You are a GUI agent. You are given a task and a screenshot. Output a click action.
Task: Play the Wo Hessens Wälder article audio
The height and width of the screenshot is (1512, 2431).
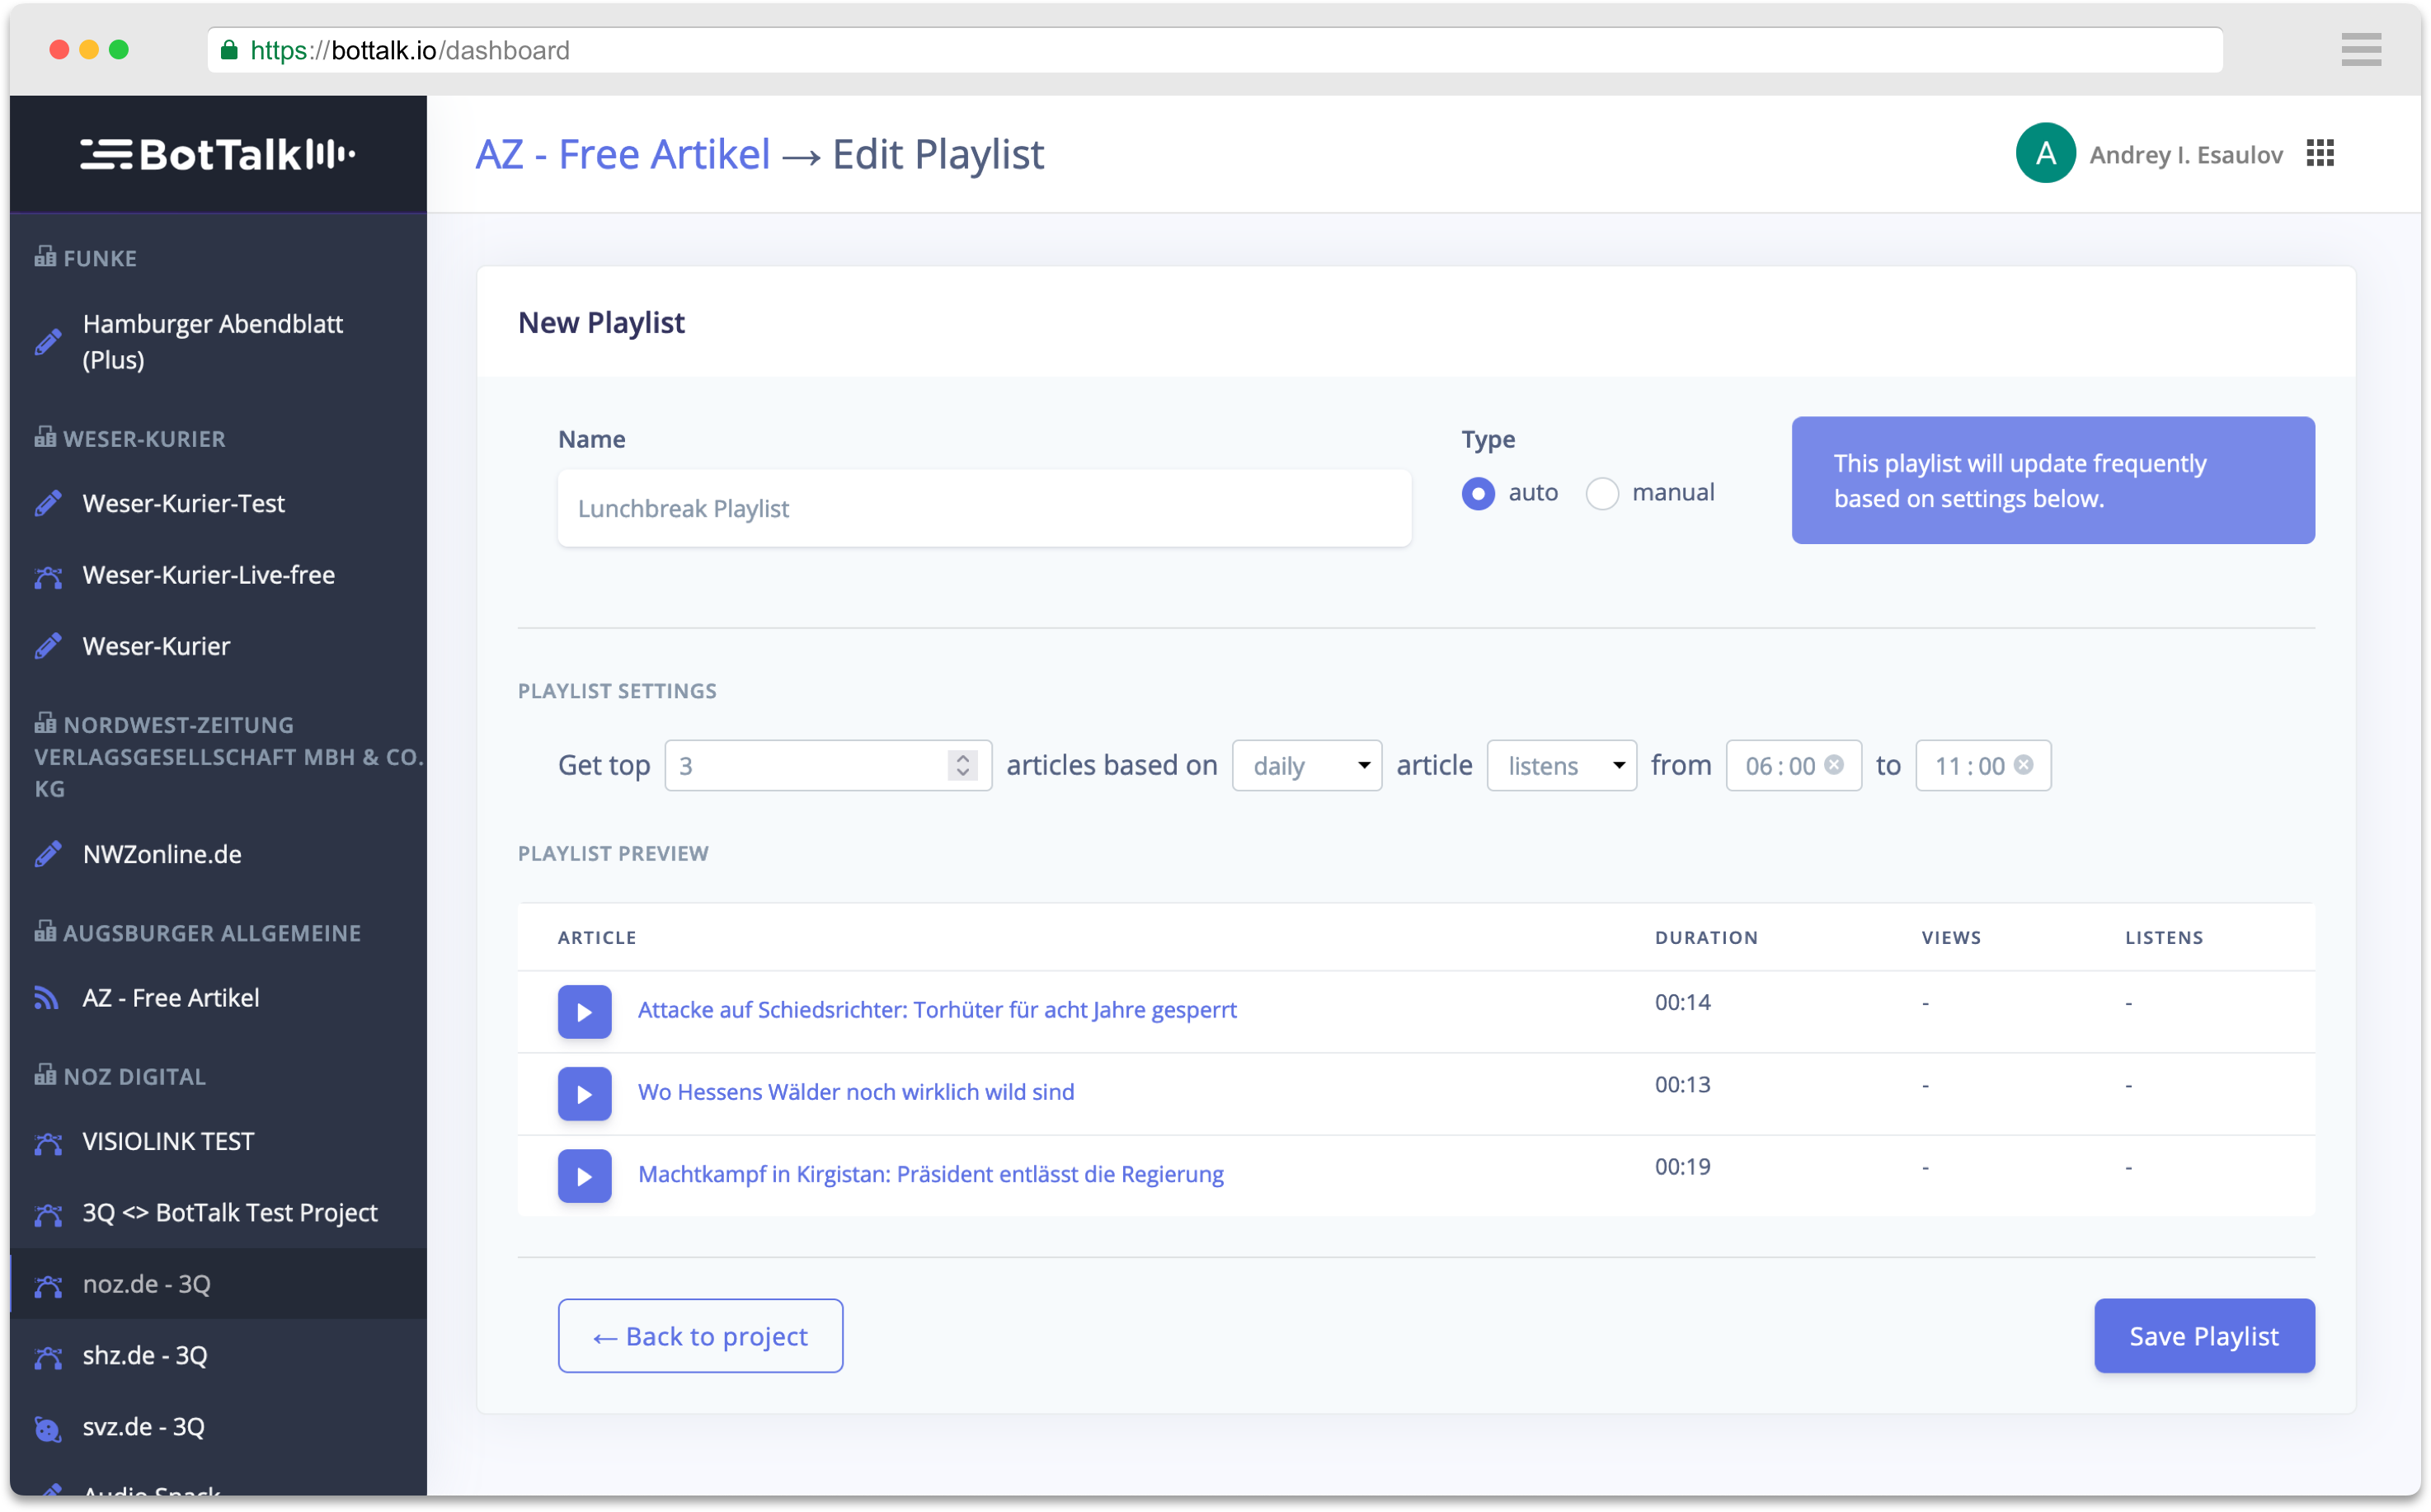[584, 1093]
